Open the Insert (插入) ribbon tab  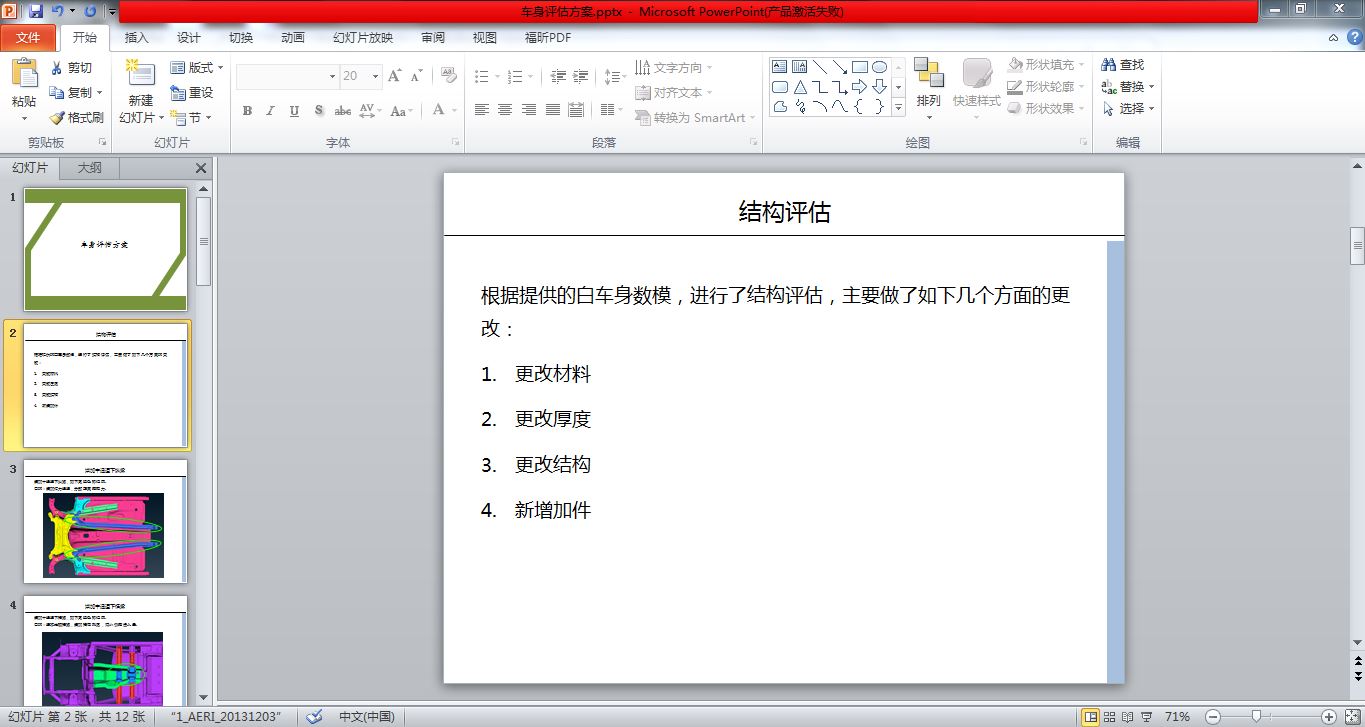[x=136, y=38]
